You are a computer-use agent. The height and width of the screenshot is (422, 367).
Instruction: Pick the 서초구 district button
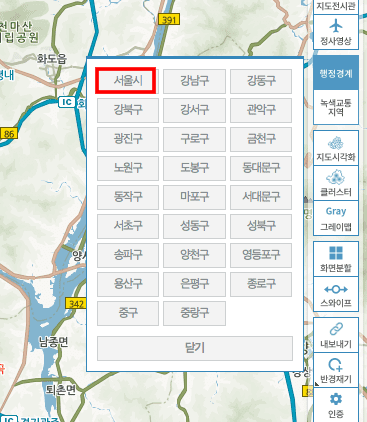(128, 226)
